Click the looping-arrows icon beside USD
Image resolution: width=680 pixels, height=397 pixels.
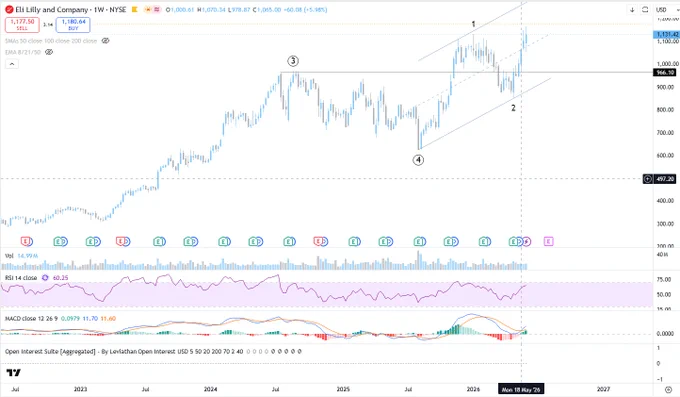click(645, 10)
